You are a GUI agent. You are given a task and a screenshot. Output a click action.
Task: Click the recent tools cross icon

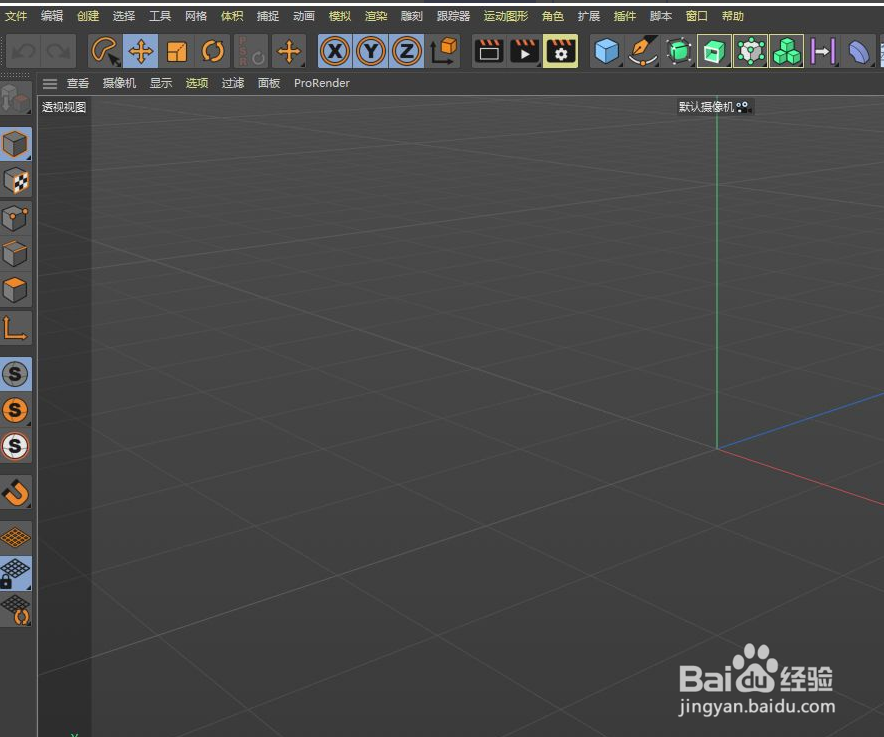[x=289, y=51]
